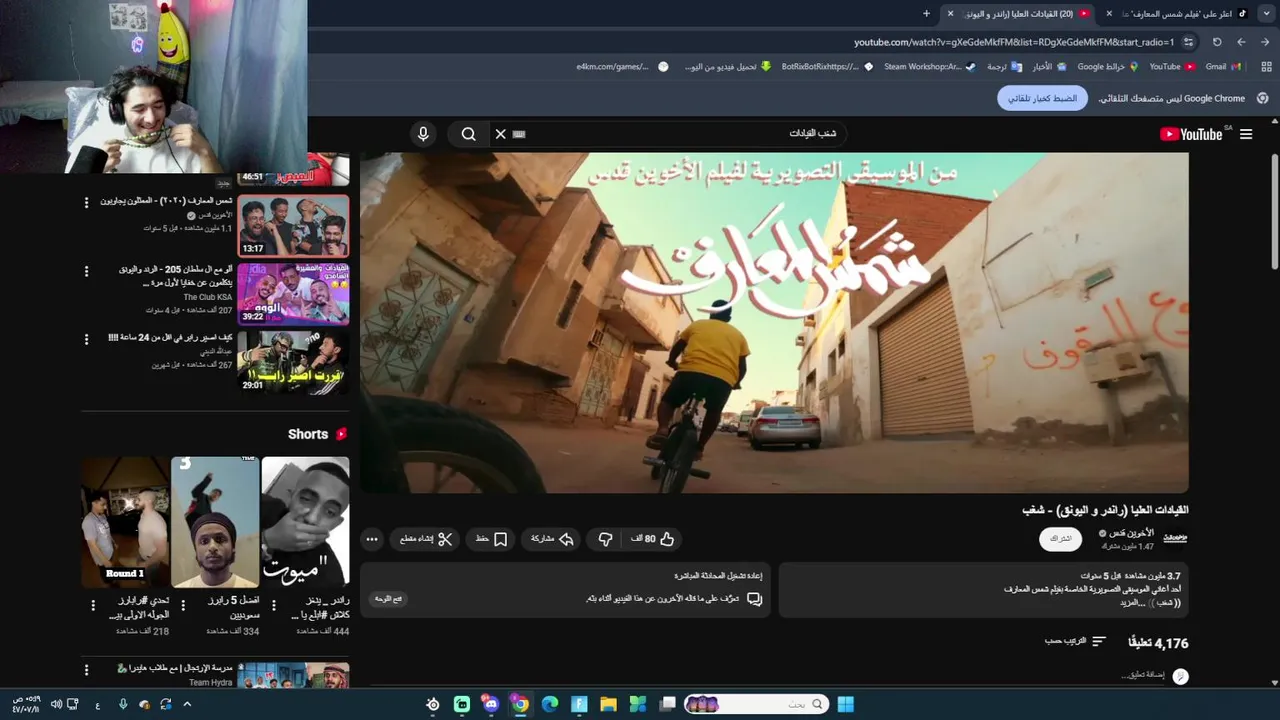Go back in Chrome navigation

coord(1265,42)
